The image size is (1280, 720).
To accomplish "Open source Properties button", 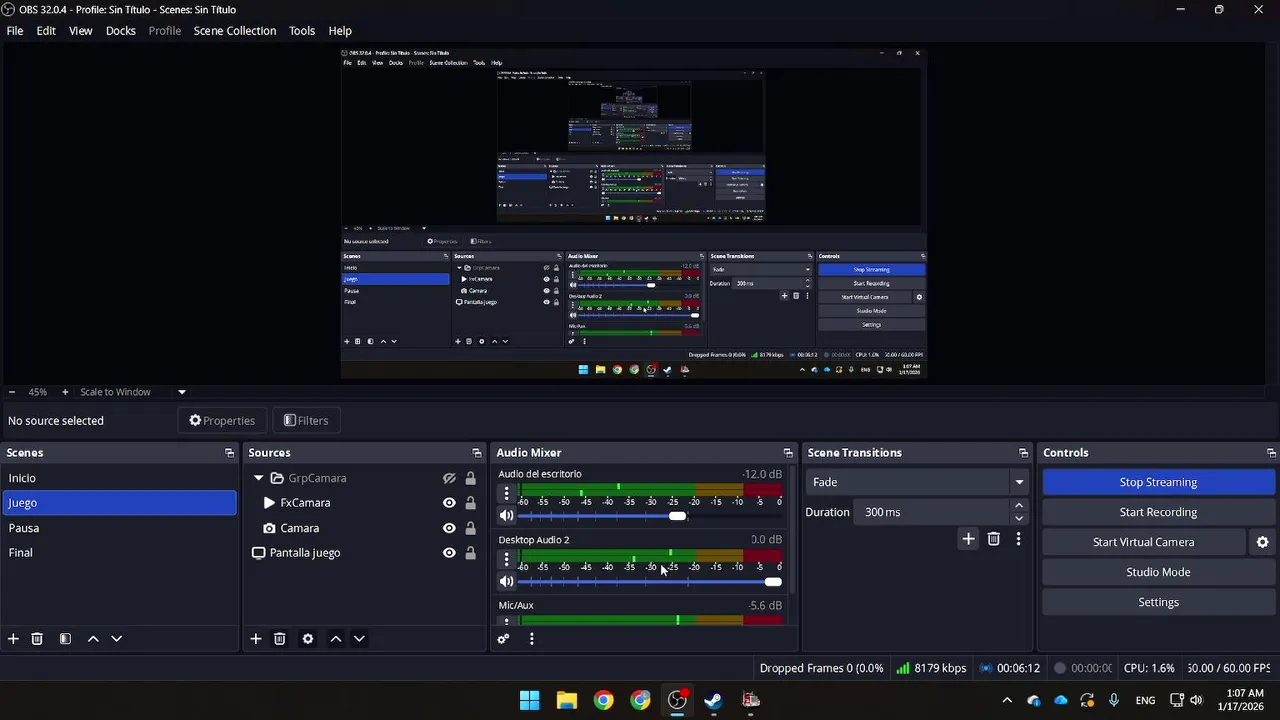I will pos(222,421).
